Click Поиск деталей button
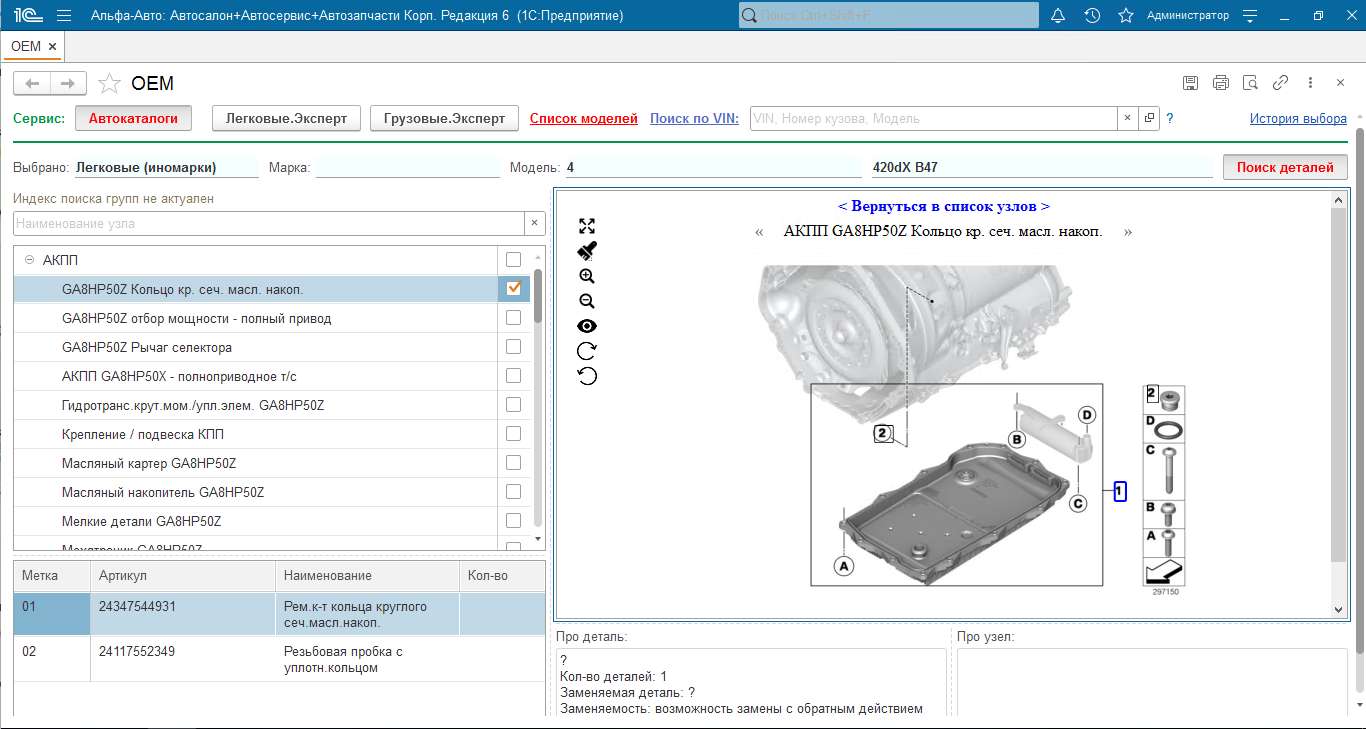 (1285, 167)
